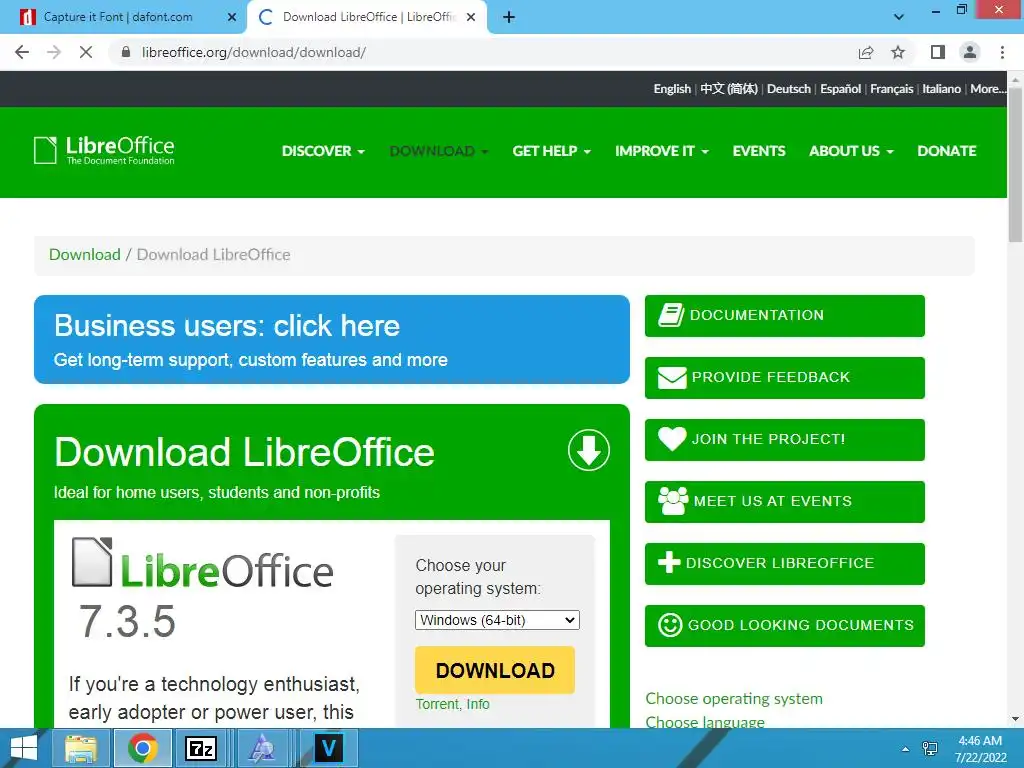Click the circular download arrow icon
Image resolution: width=1024 pixels, height=768 pixels.
point(588,450)
